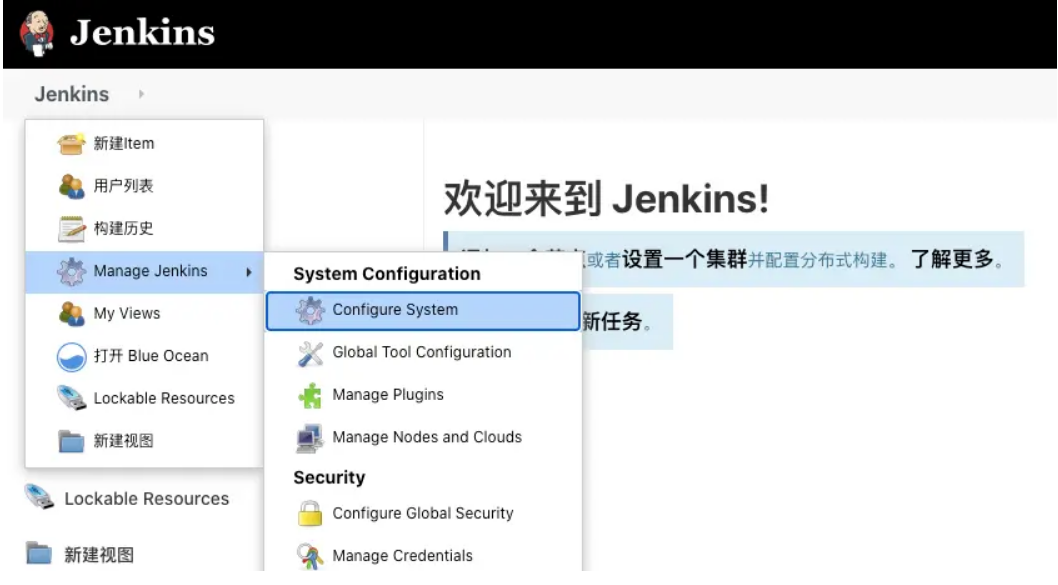Click the Configure Global Security padlock icon
The image size is (1058, 585).
310,513
